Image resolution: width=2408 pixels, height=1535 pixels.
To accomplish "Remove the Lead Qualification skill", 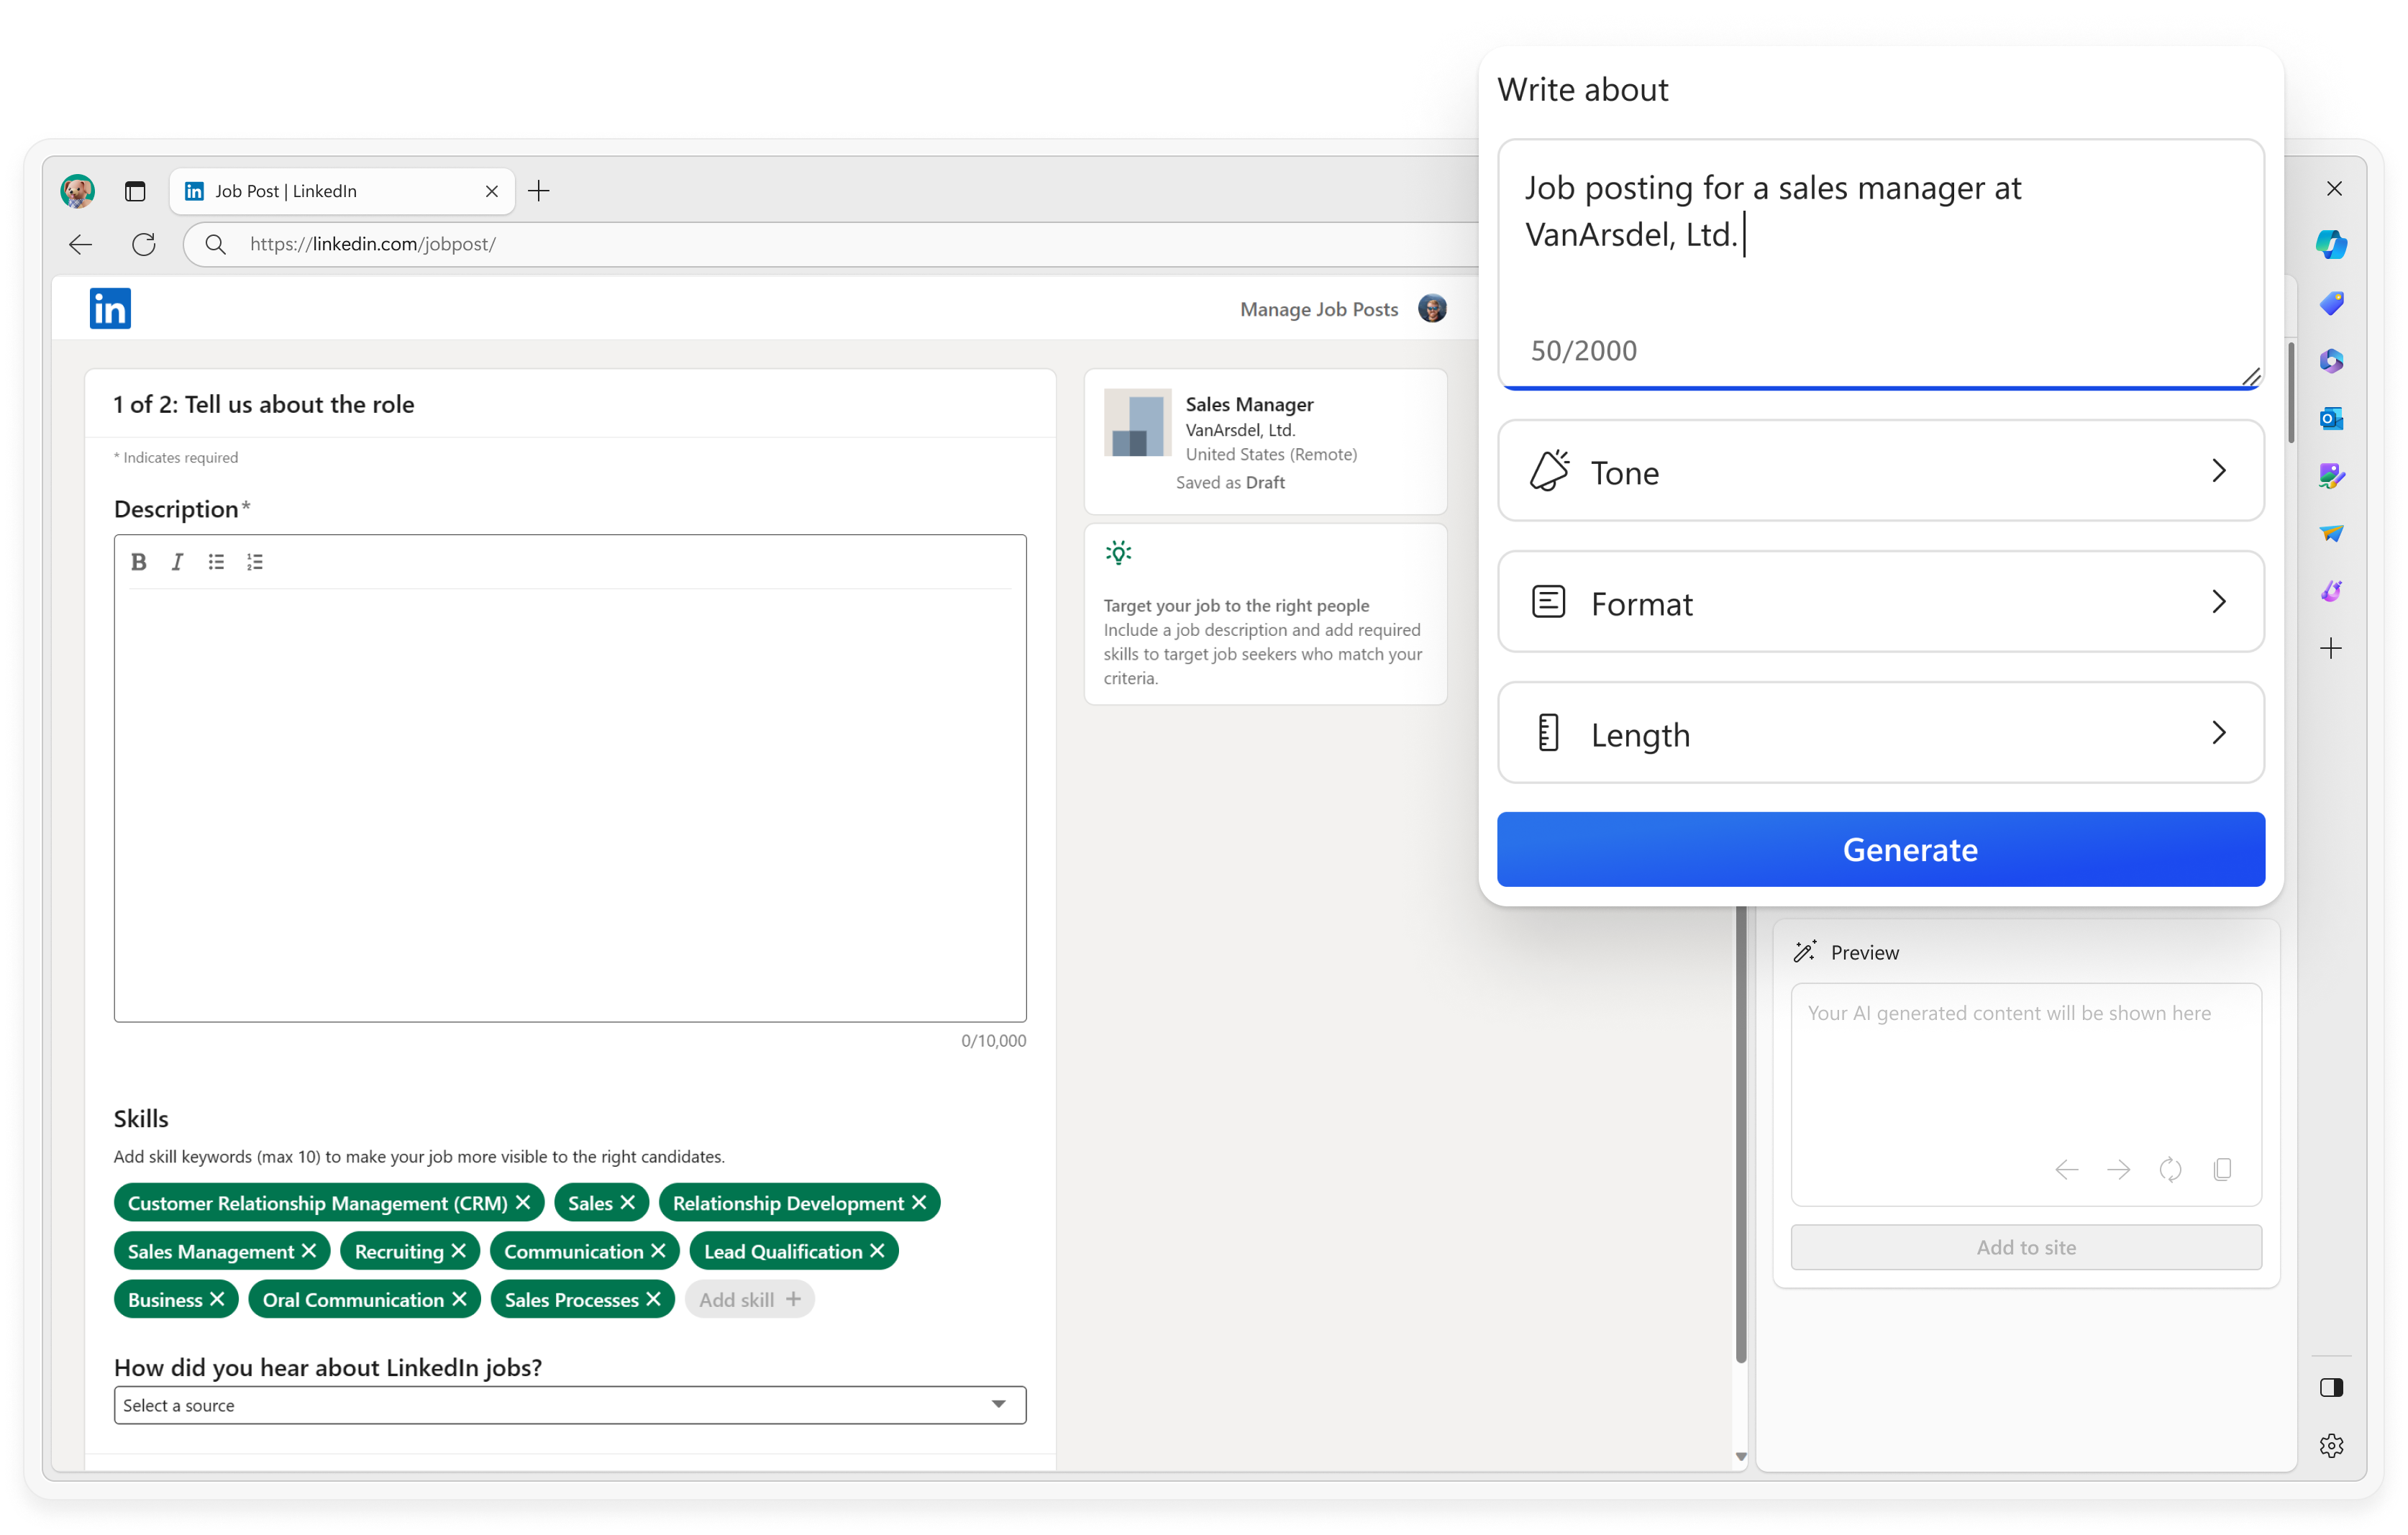I will (x=877, y=1251).
